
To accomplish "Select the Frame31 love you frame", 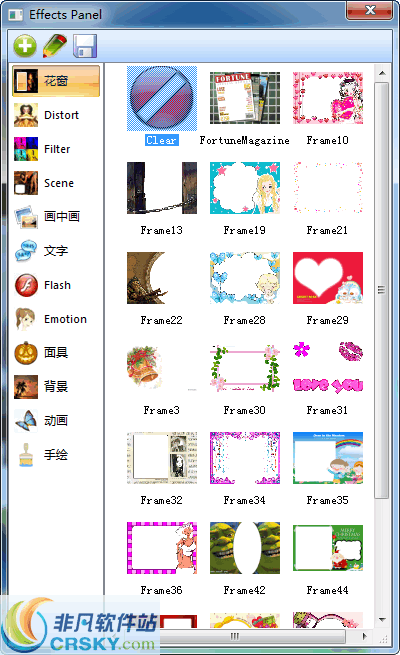I will pyautogui.click(x=328, y=368).
